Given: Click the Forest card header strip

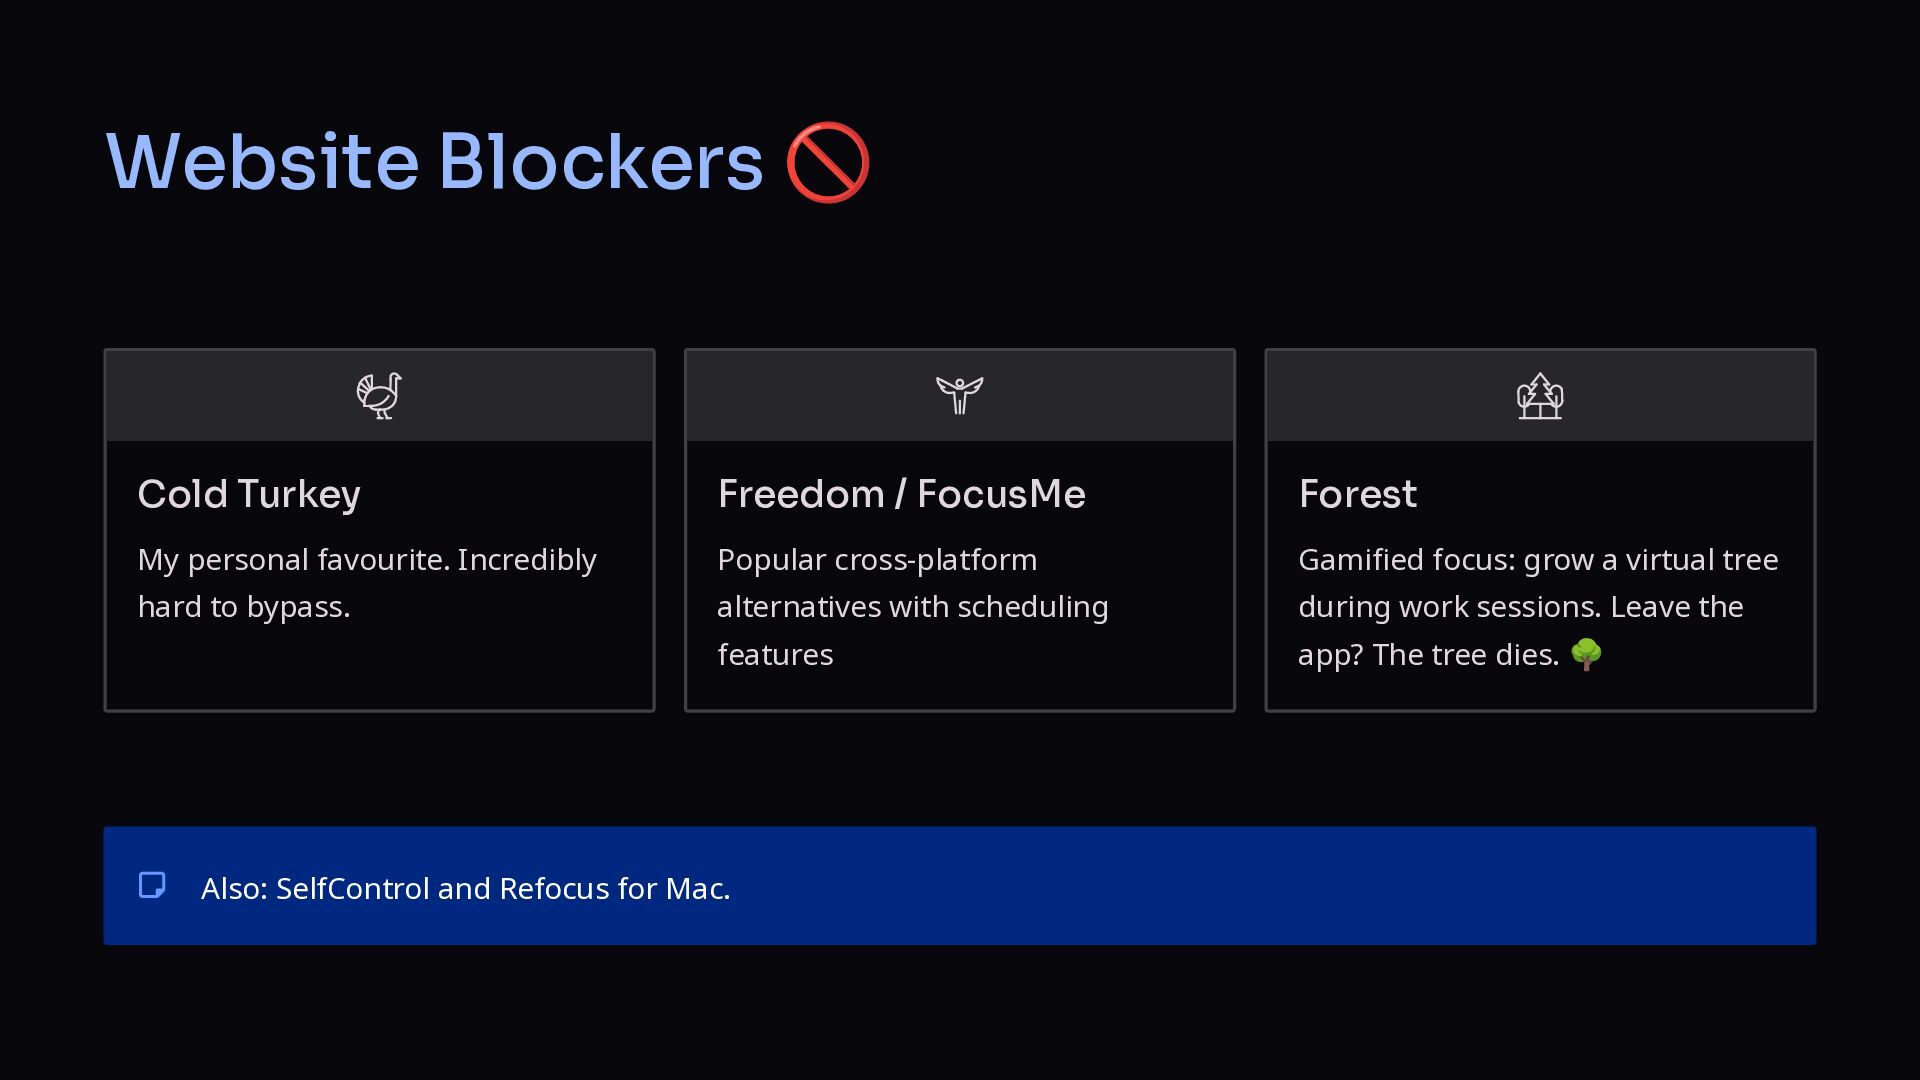Looking at the screenshot, I should pos(1540,396).
